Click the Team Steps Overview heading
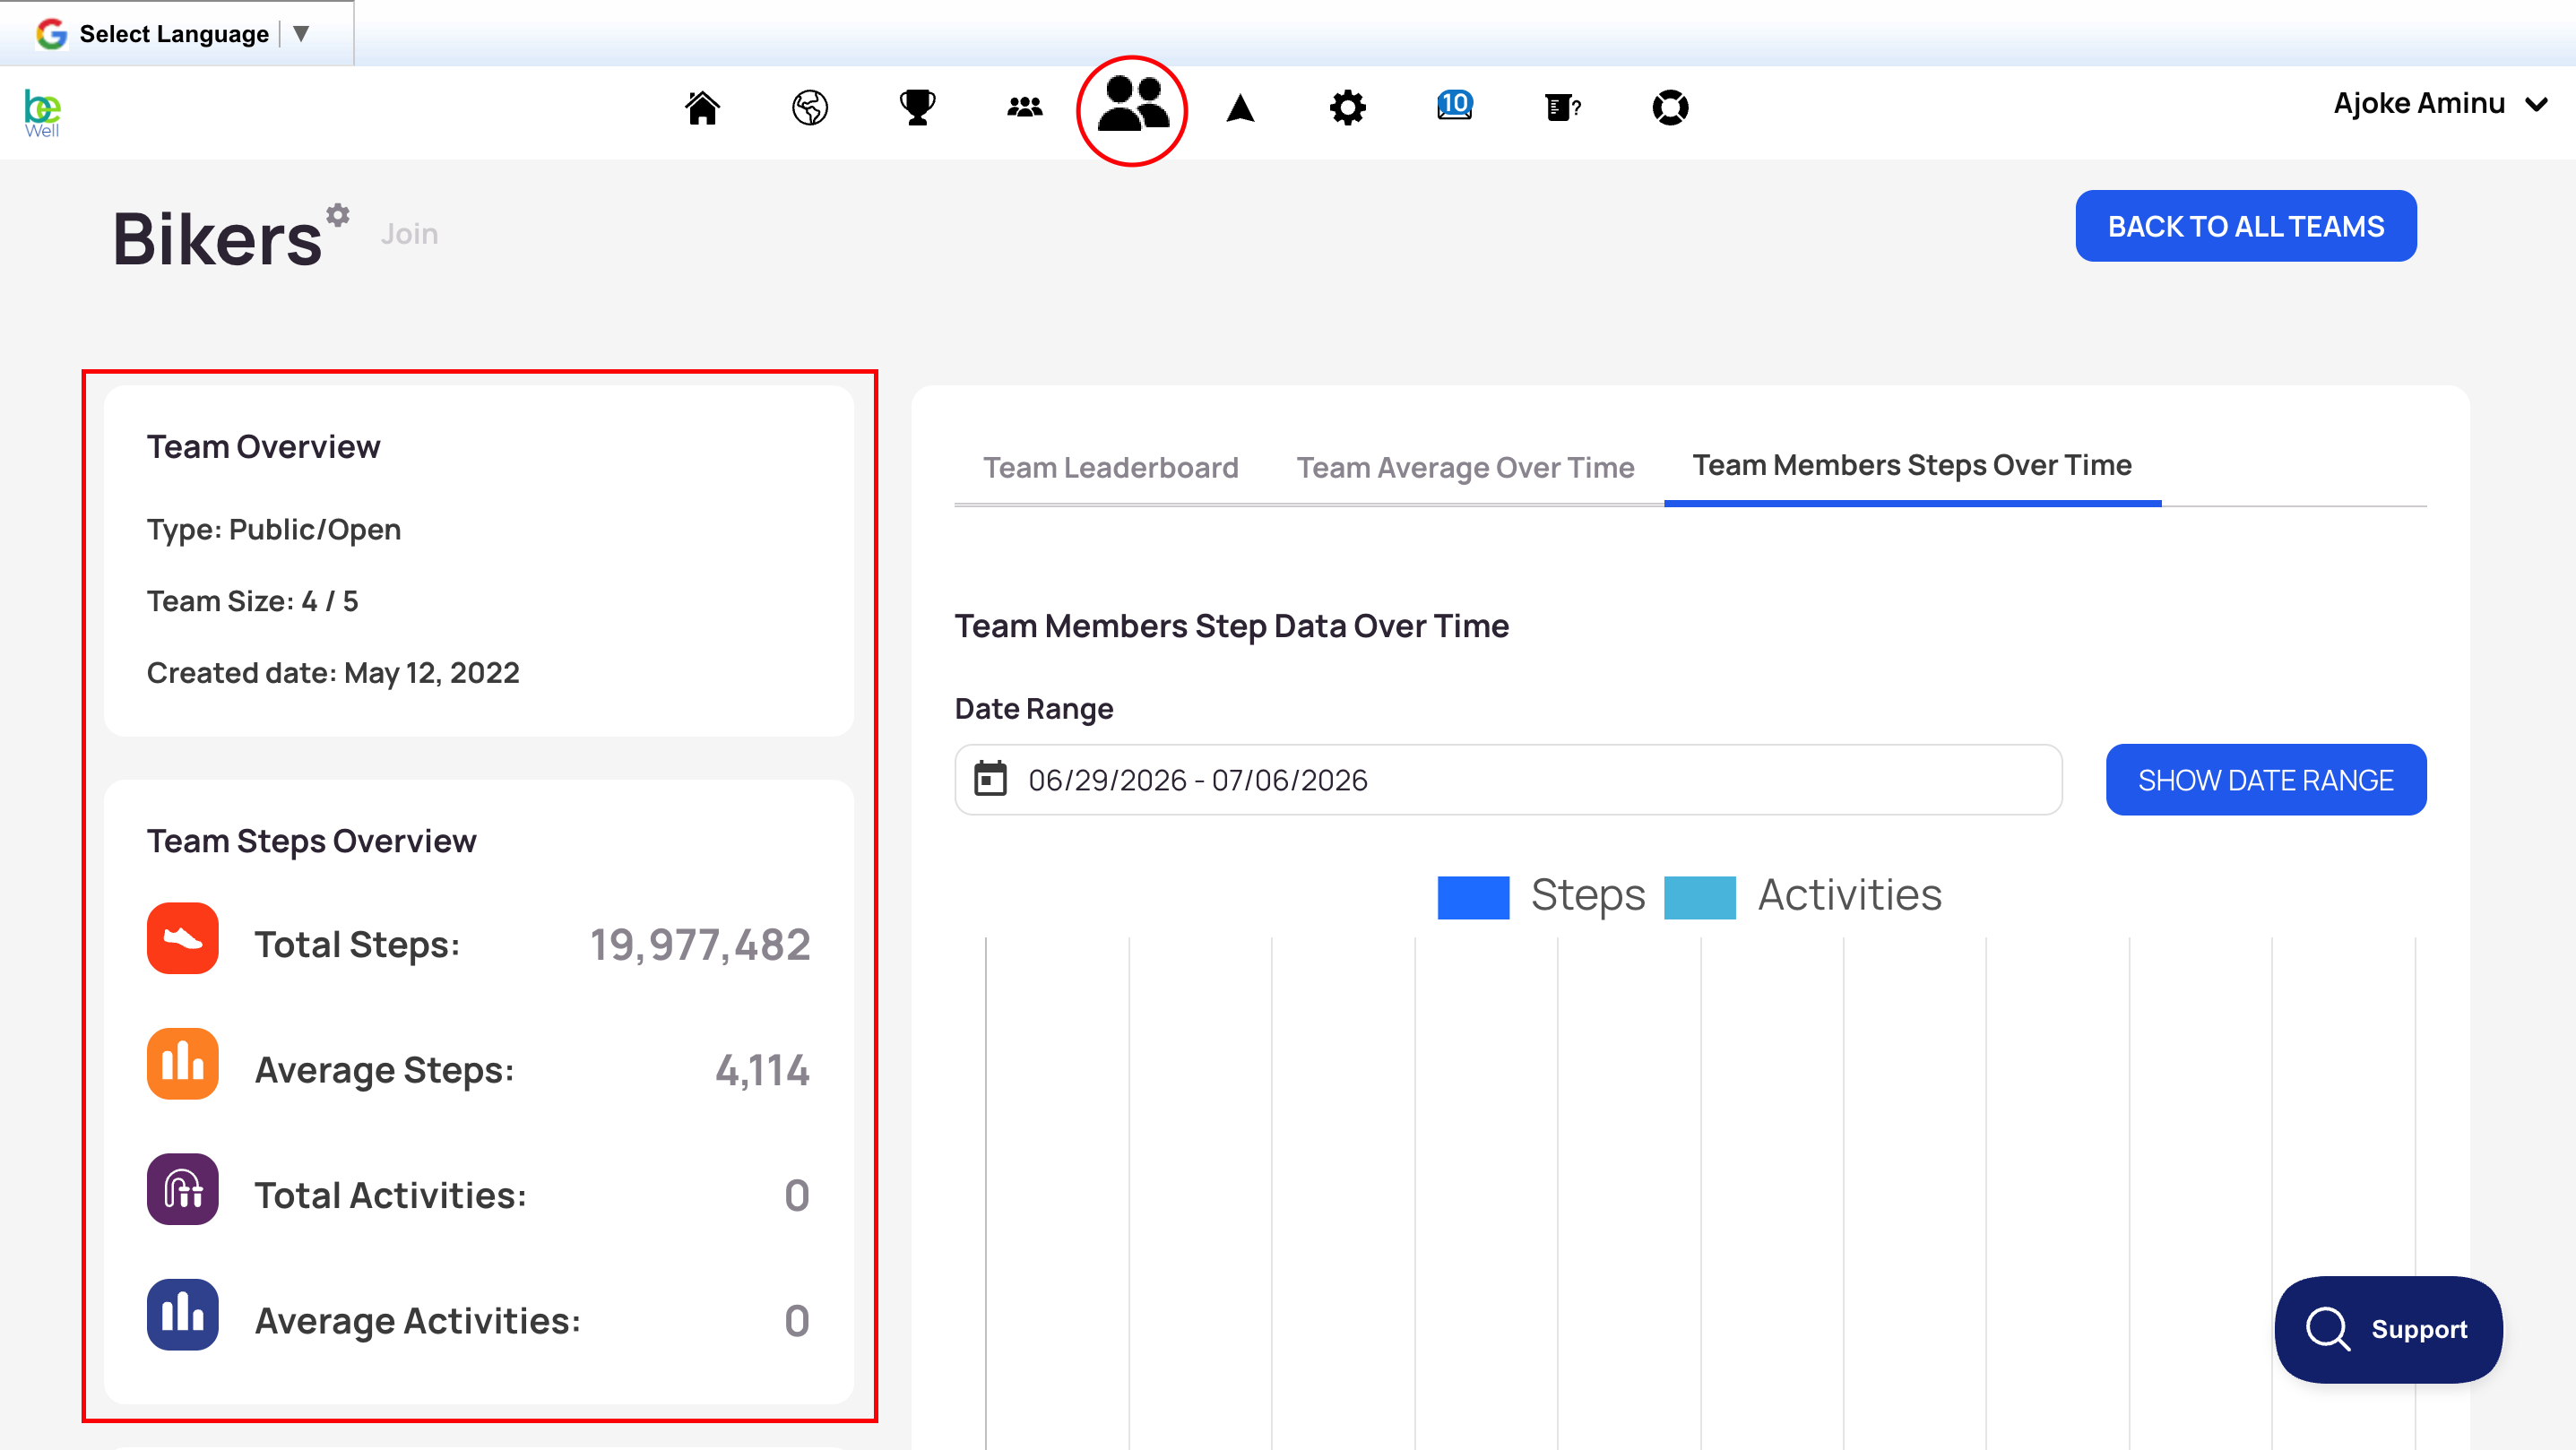Image resolution: width=2576 pixels, height=1450 pixels. coord(312,841)
